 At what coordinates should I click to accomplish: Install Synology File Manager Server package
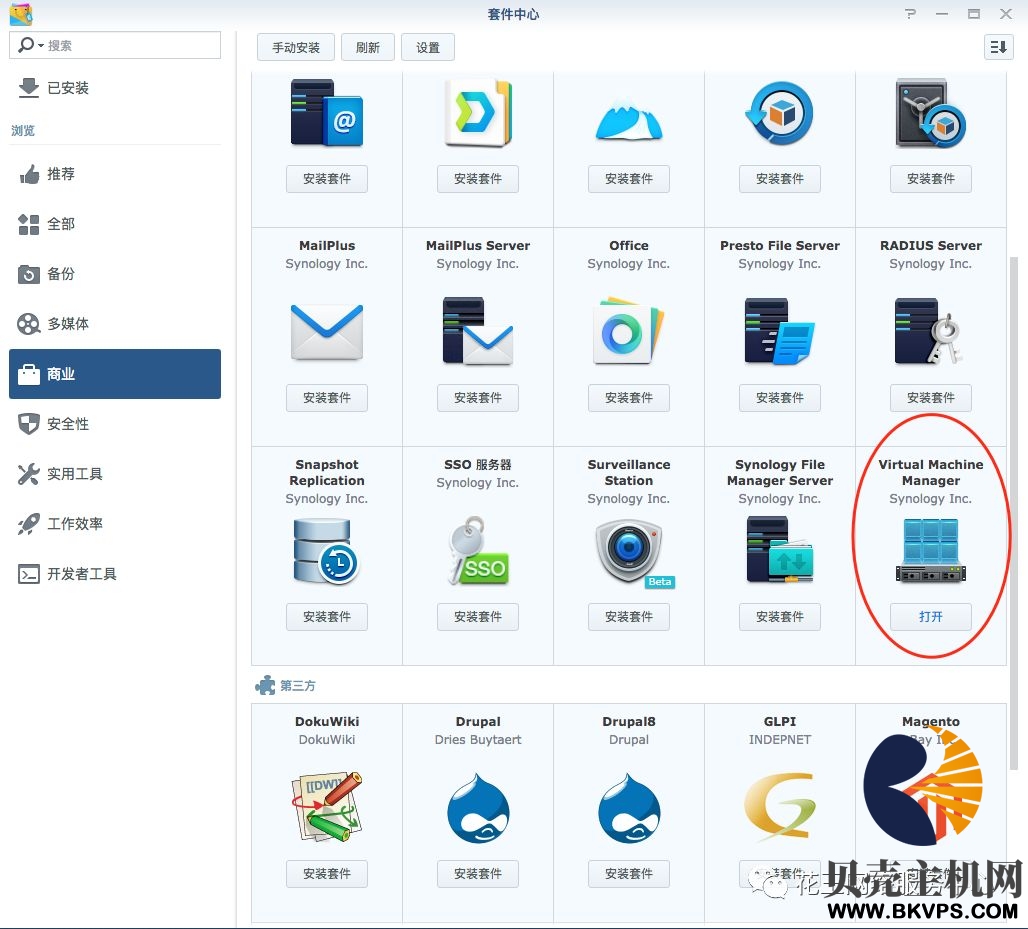pos(780,617)
